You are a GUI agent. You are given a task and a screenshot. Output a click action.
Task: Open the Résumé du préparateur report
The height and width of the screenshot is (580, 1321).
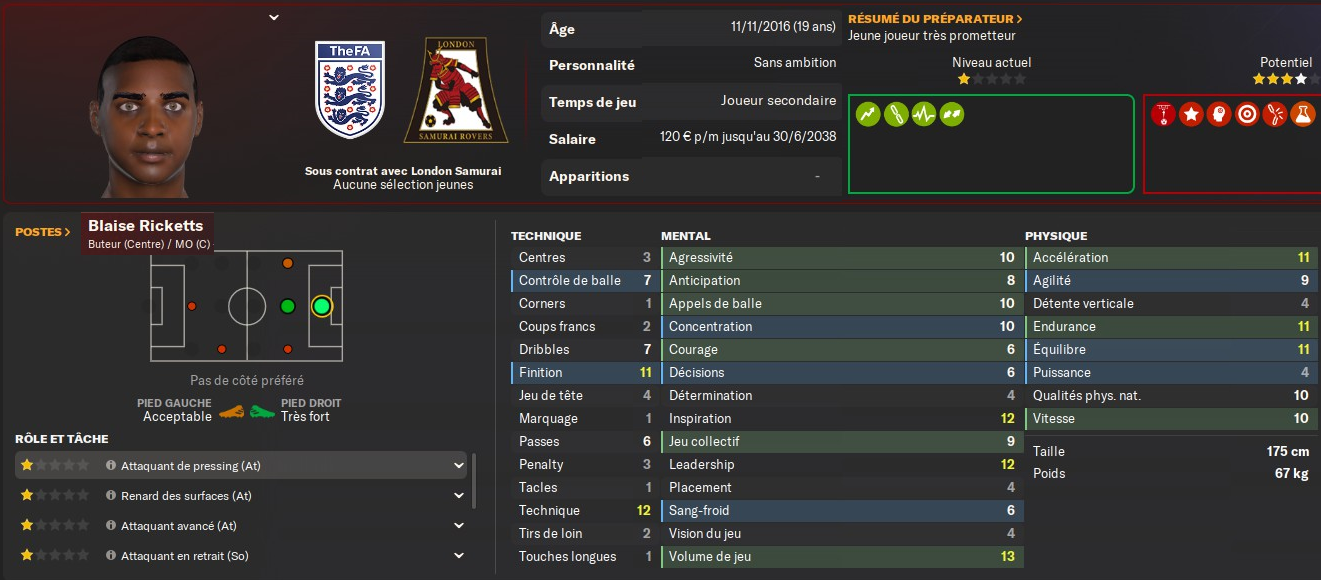pos(935,19)
